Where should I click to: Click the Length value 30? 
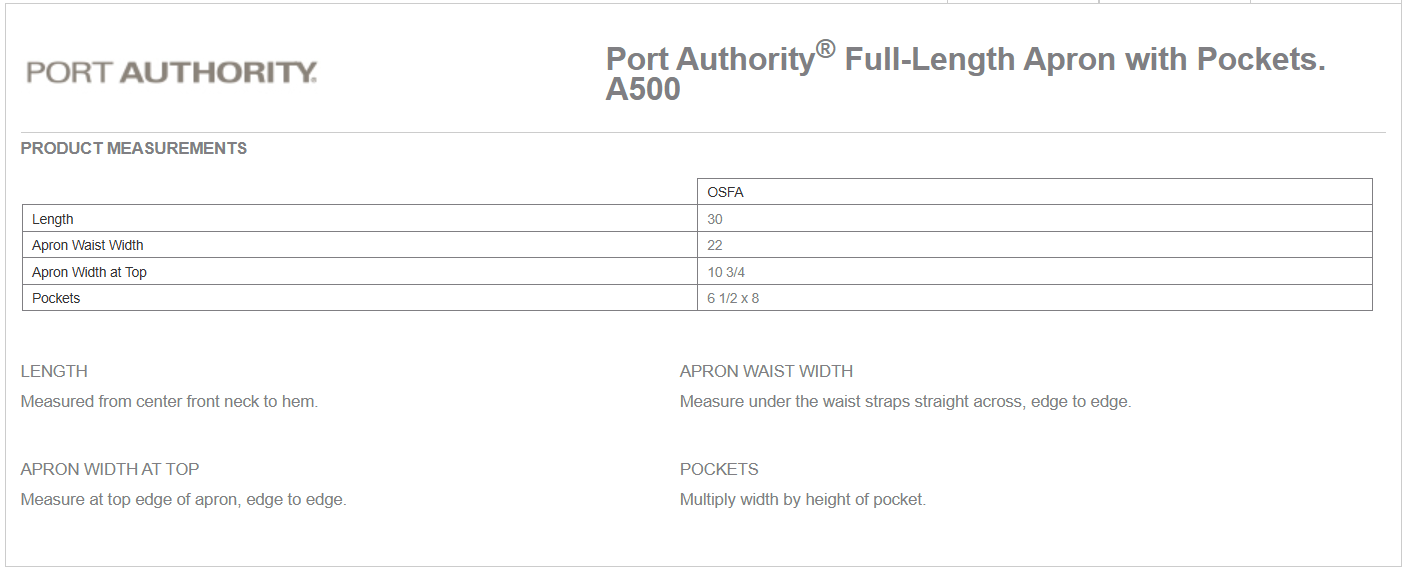[x=715, y=219]
